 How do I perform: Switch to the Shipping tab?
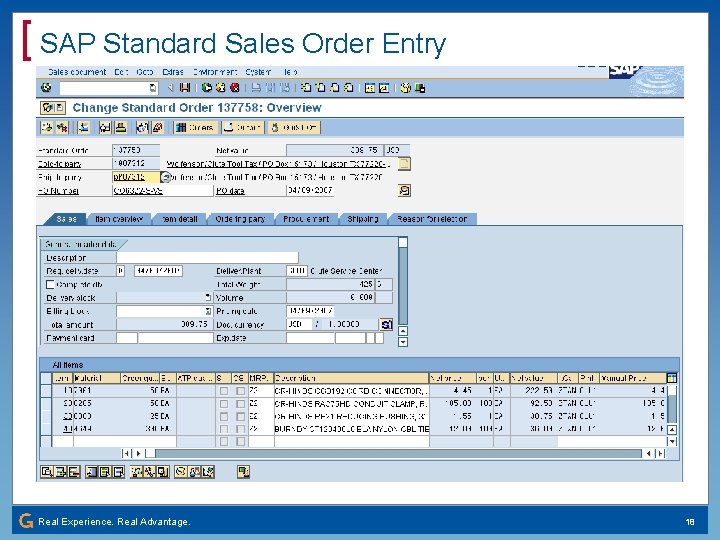point(363,219)
